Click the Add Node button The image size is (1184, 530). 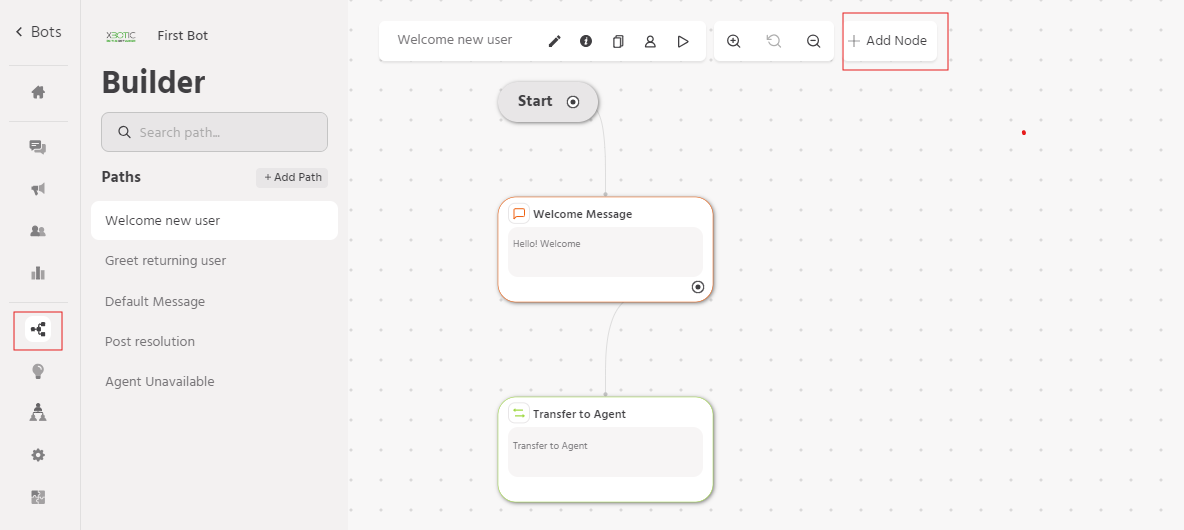click(888, 41)
